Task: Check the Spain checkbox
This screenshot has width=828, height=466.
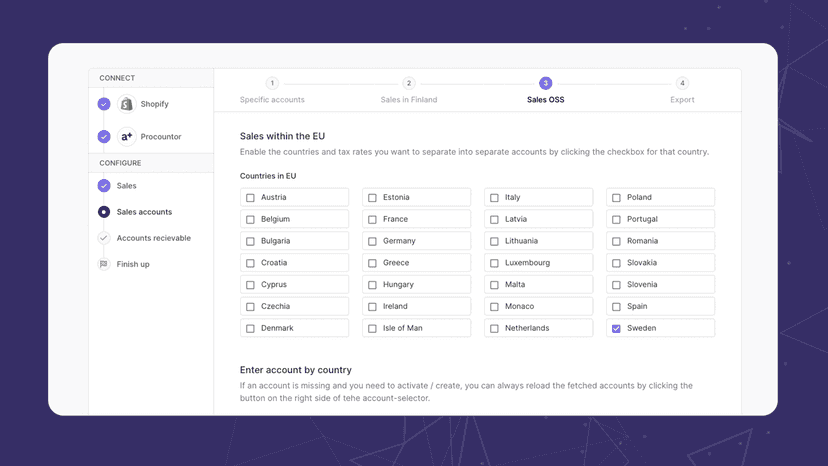Action: (616, 306)
